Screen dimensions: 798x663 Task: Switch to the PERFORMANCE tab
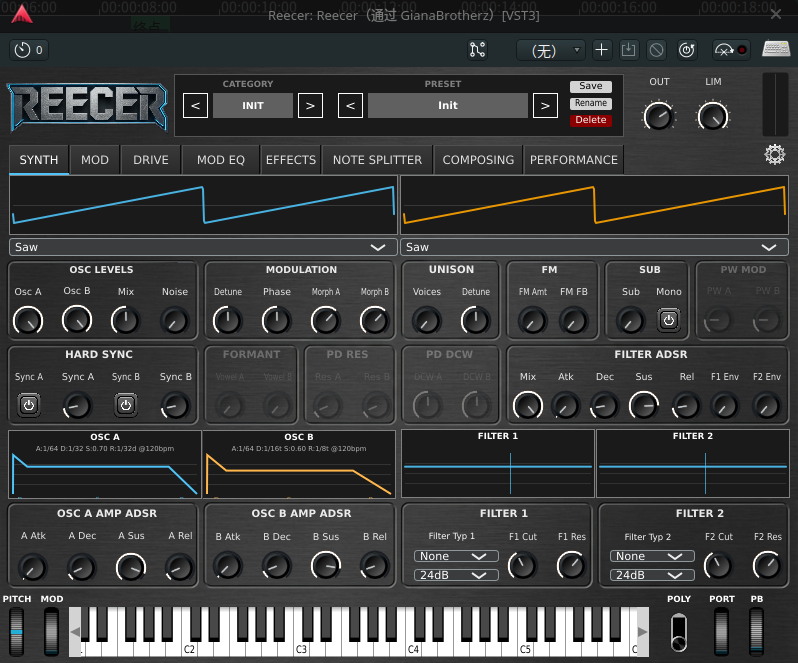(x=574, y=160)
